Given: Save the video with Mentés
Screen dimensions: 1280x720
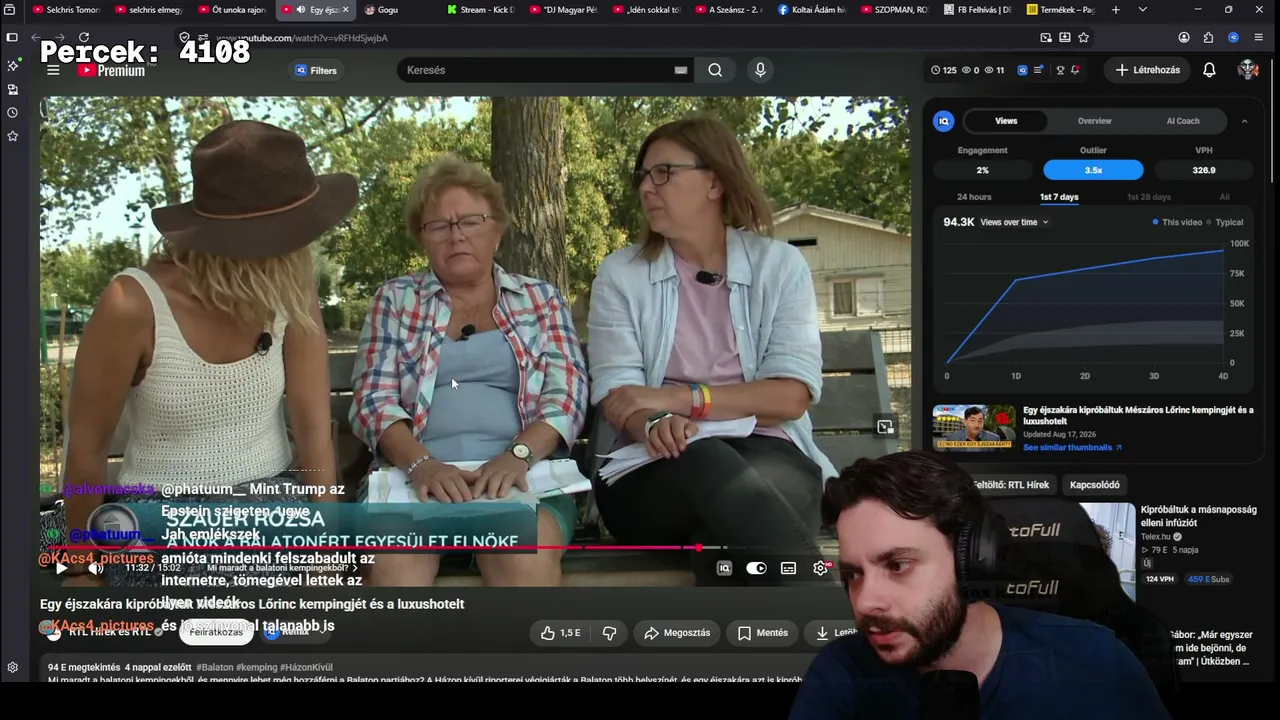Looking at the screenshot, I should point(763,633).
